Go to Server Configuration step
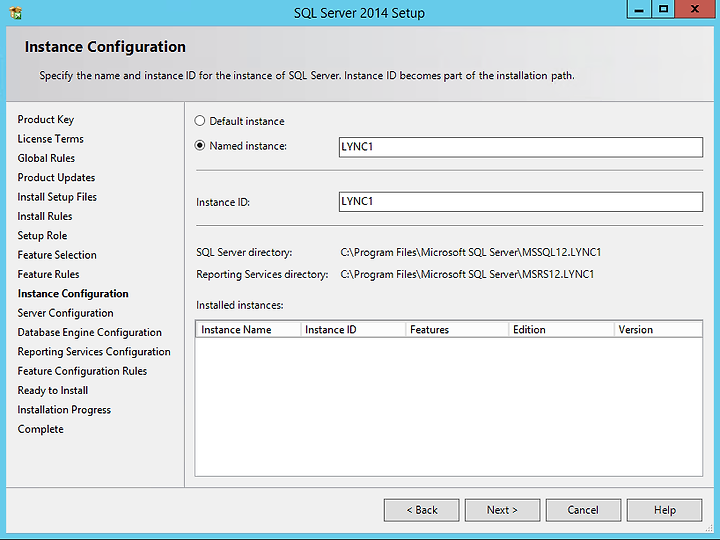This screenshot has width=720, height=540. coord(65,313)
